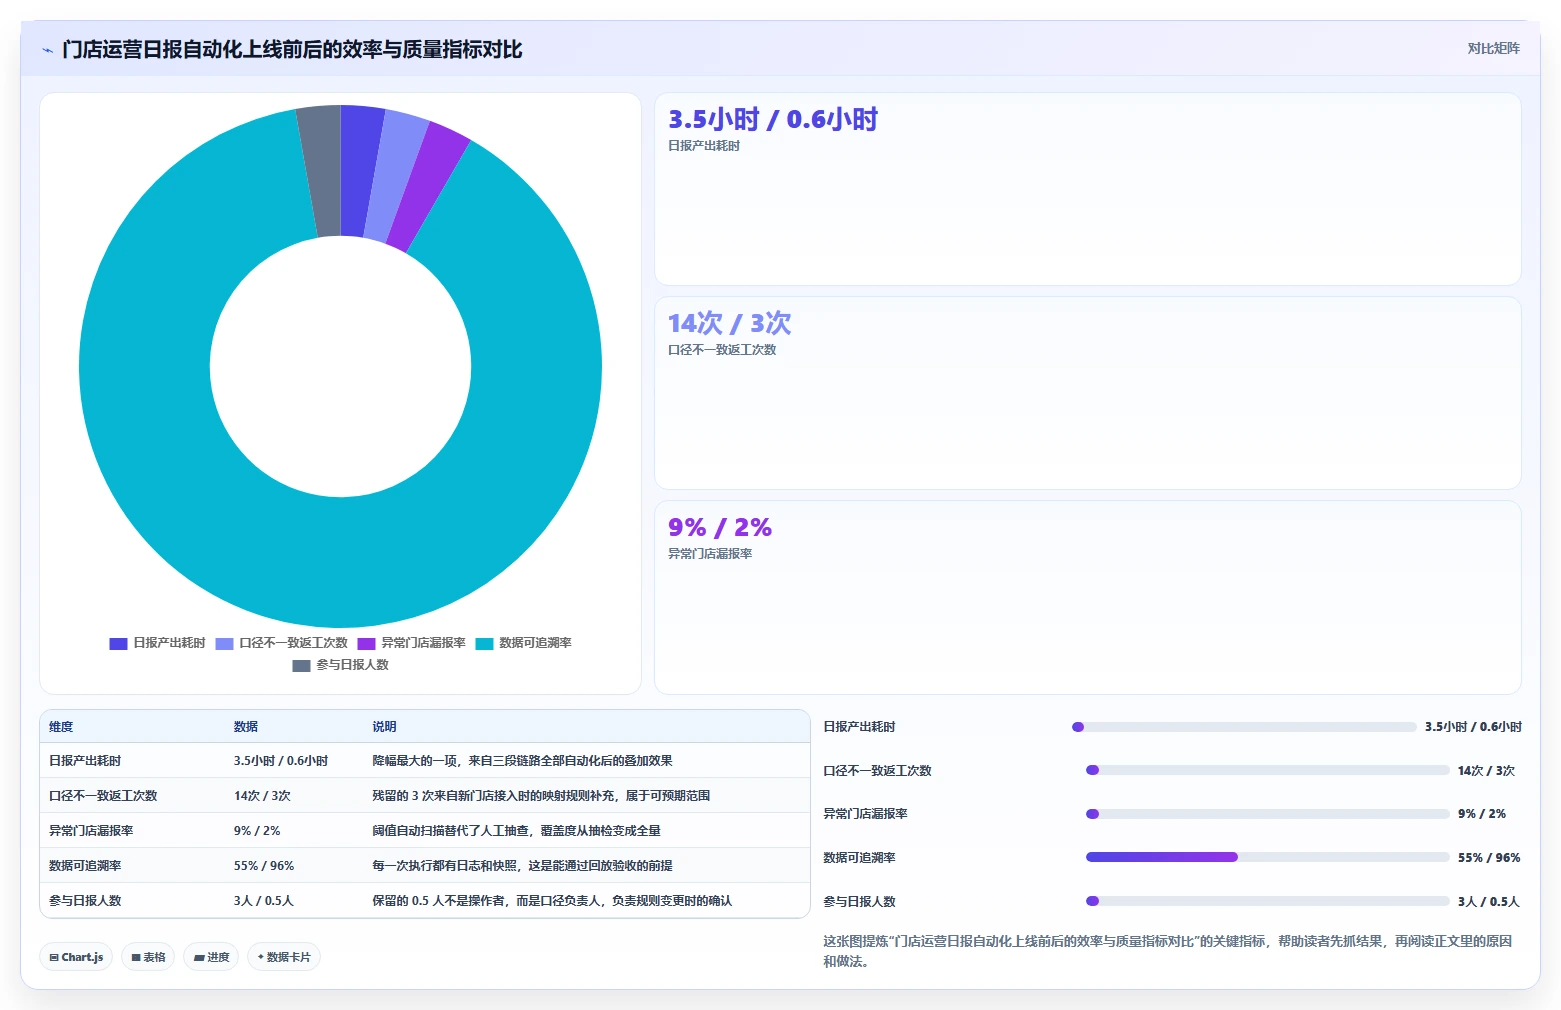Click the 数据 column header
Image resolution: width=1561 pixels, height=1010 pixels.
(x=246, y=727)
